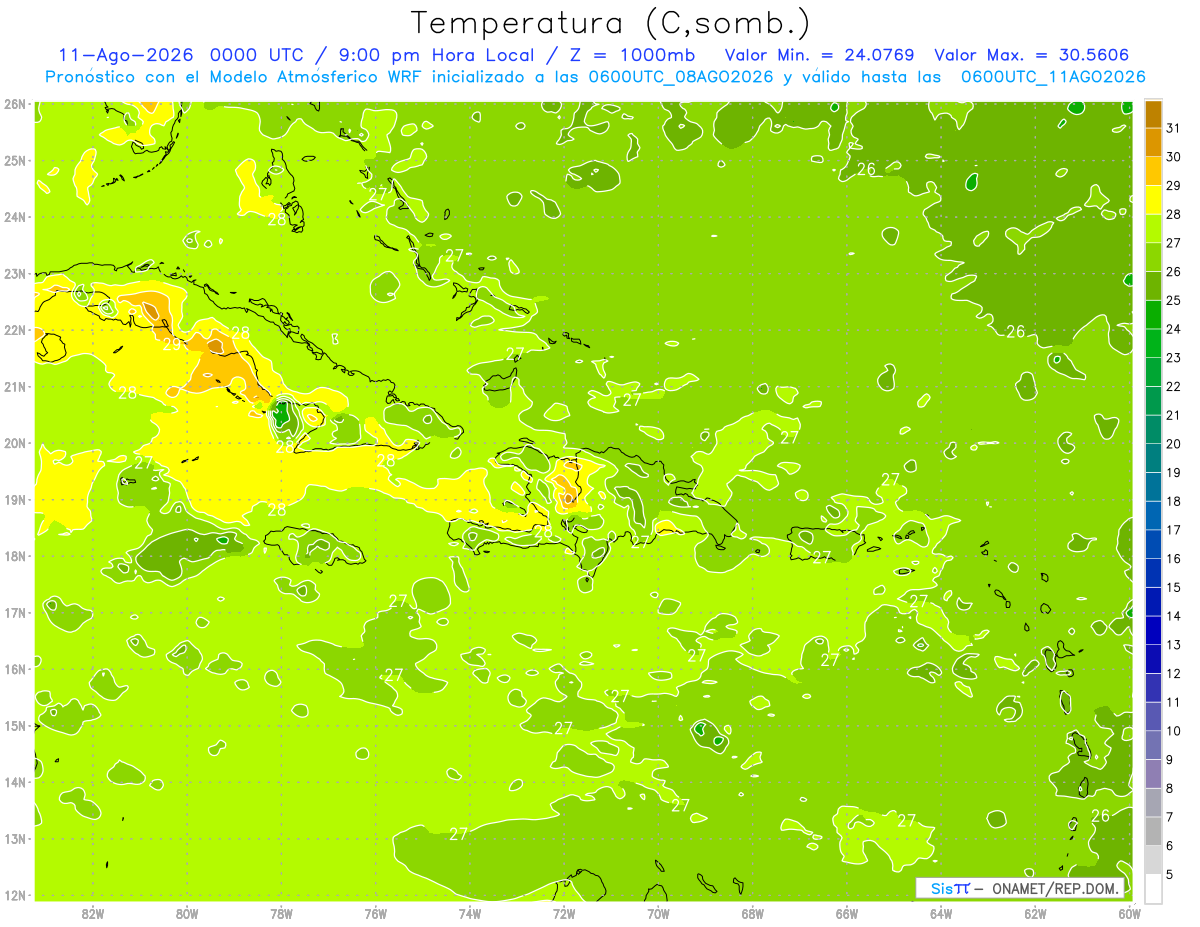The width and height of the screenshot is (1200, 927).
Task: Click the color scale value 10
Action: [x=1173, y=731]
